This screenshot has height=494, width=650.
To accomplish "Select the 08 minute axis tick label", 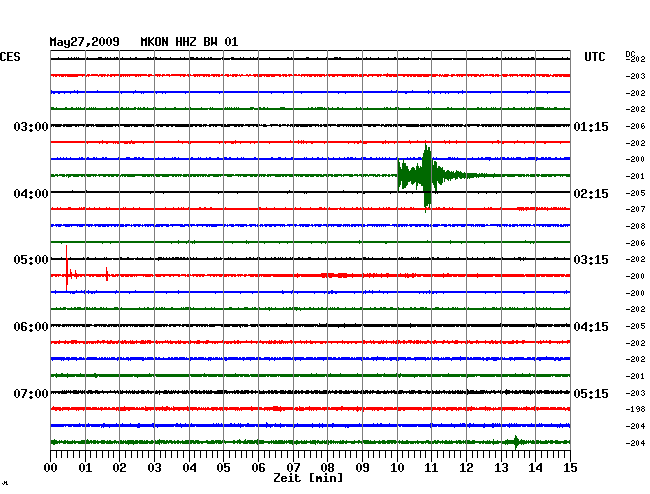I will tap(327, 467).
